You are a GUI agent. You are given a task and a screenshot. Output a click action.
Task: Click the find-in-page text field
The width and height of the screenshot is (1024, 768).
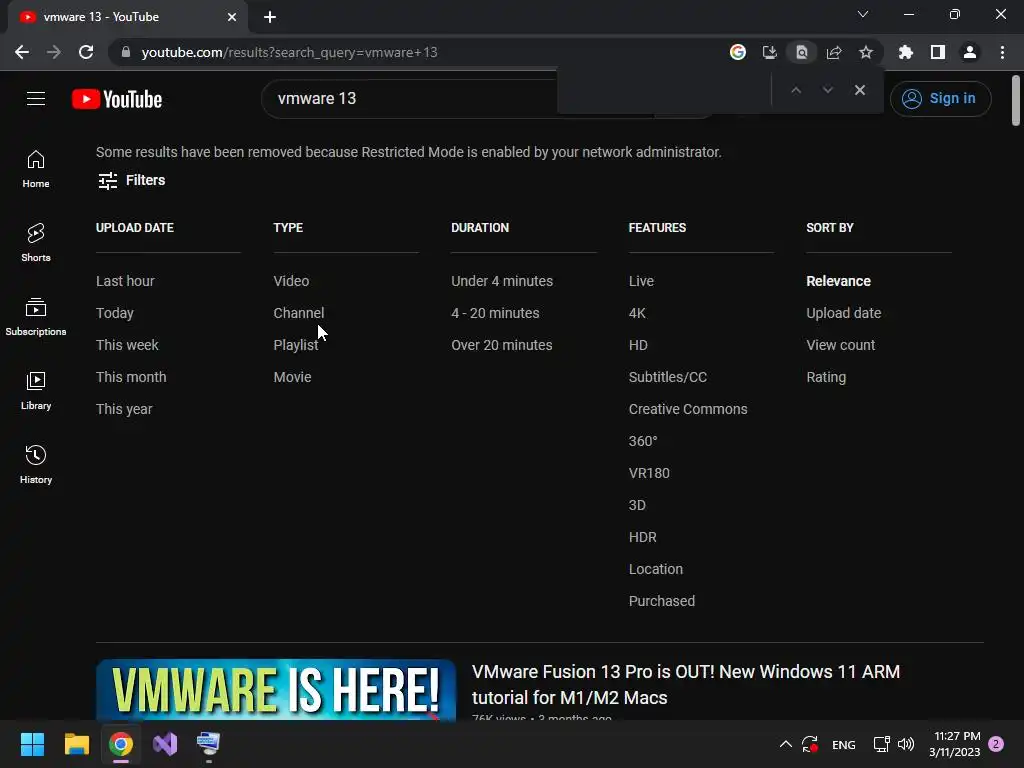tap(665, 90)
